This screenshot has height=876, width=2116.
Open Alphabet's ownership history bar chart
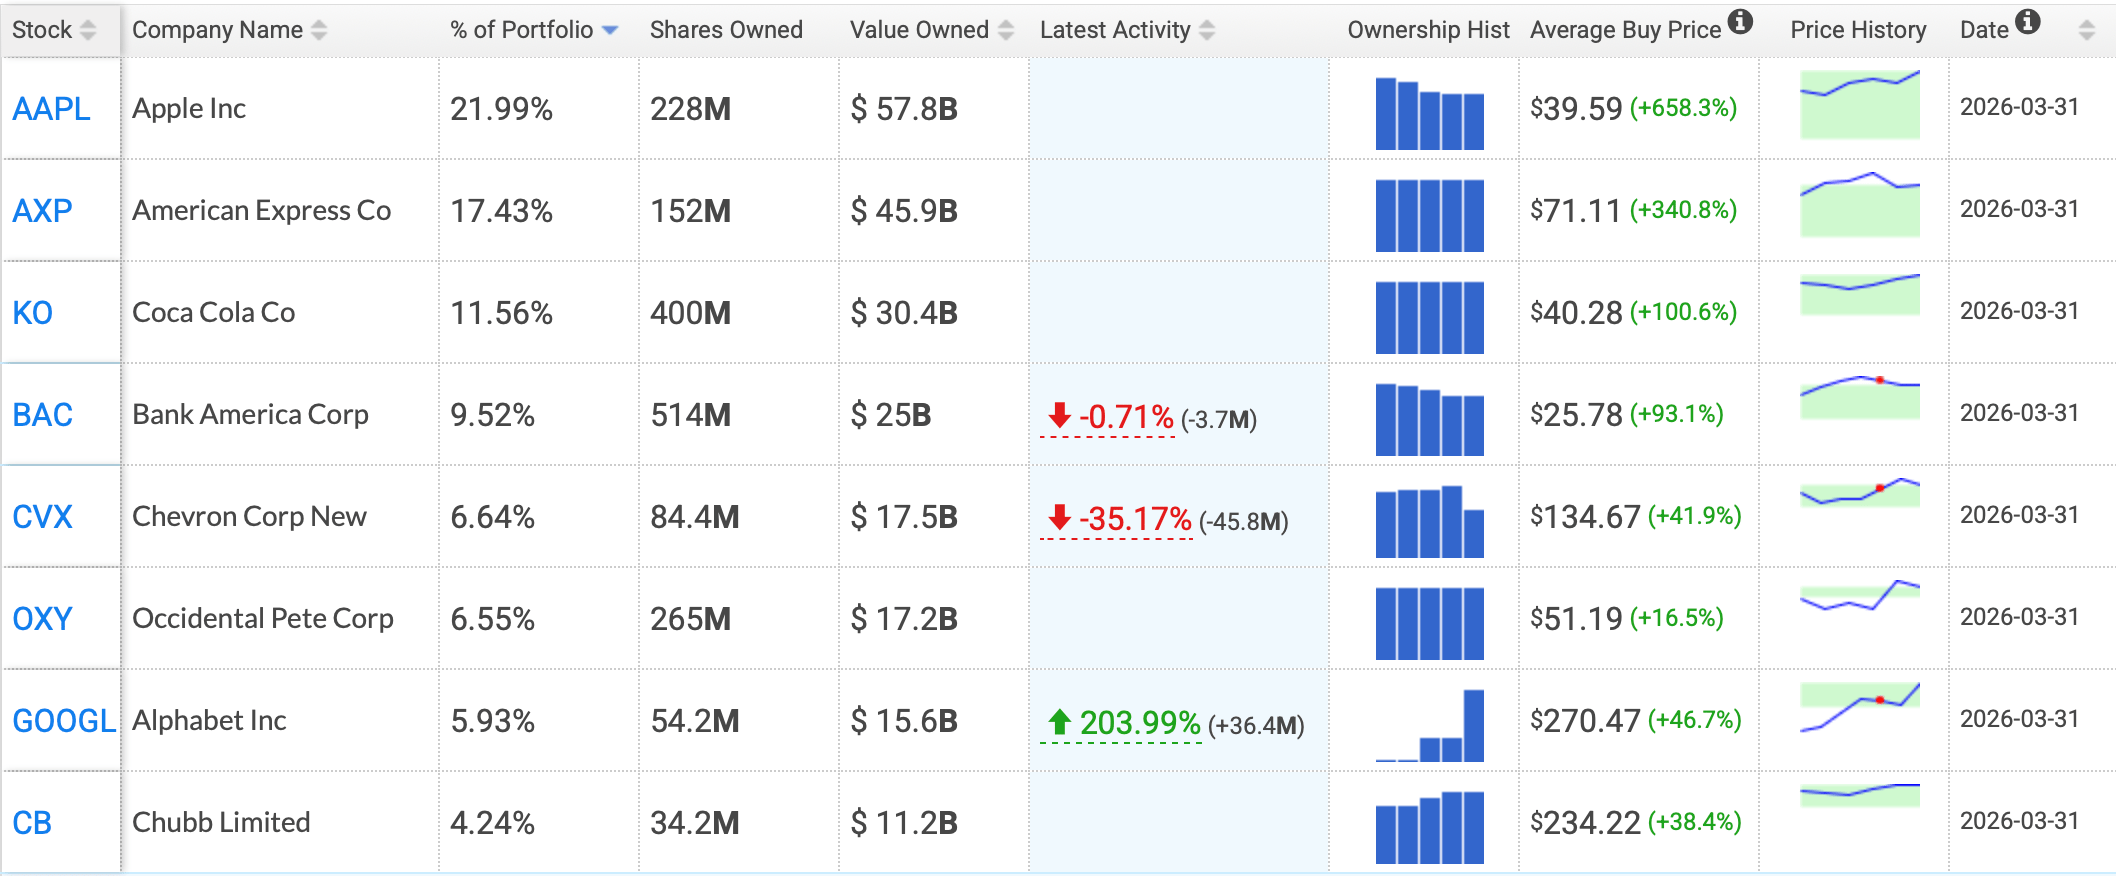pos(1430,725)
